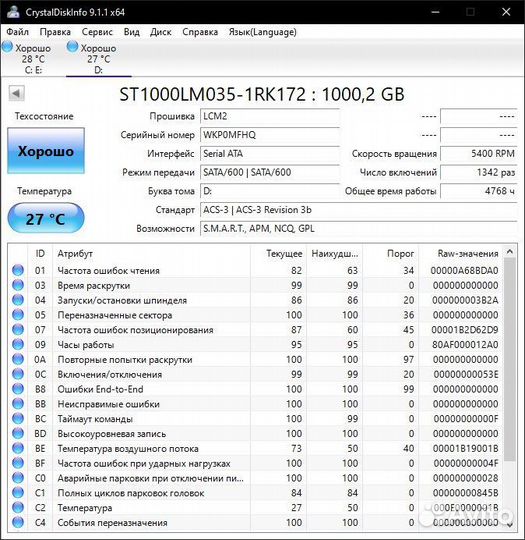Open the Диск menu
Viewport: 525px width, 540px height.
pos(161,32)
